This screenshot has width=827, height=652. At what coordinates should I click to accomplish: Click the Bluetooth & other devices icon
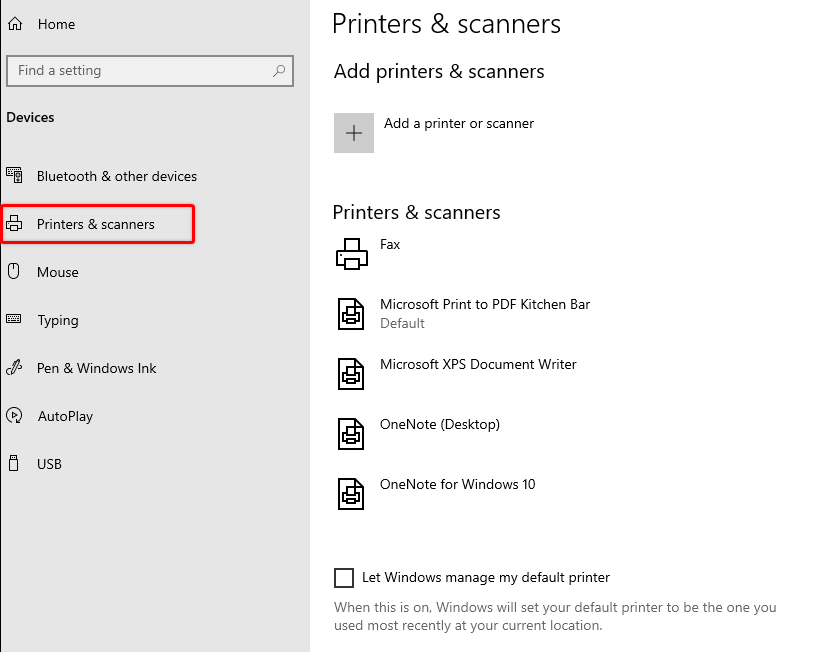tap(14, 175)
